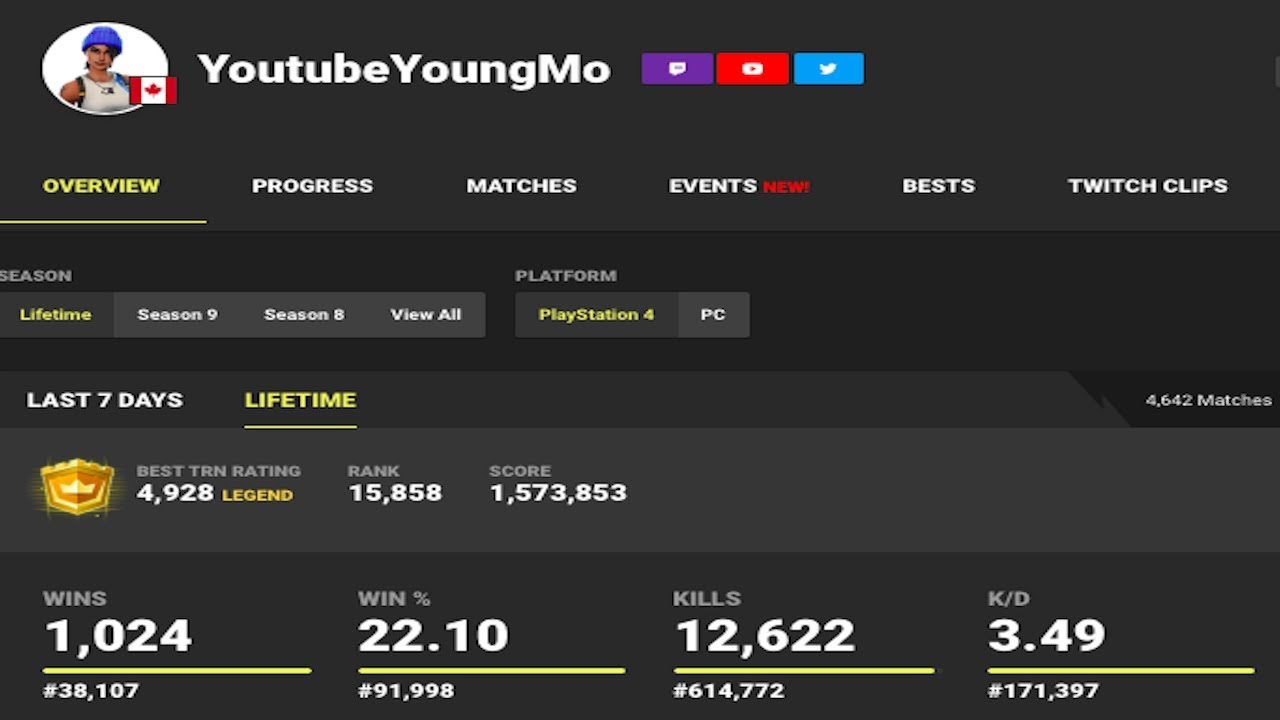The width and height of the screenshot is (1280, 720).
Task: Switch to Last 7 Days stats
Action: 105,400
